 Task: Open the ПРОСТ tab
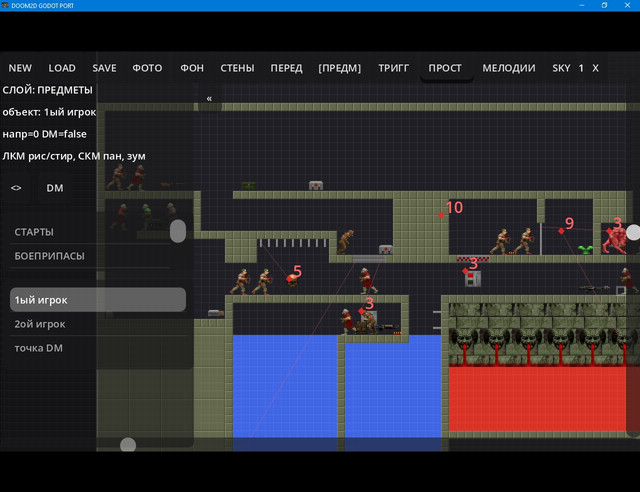click(444, 68)
